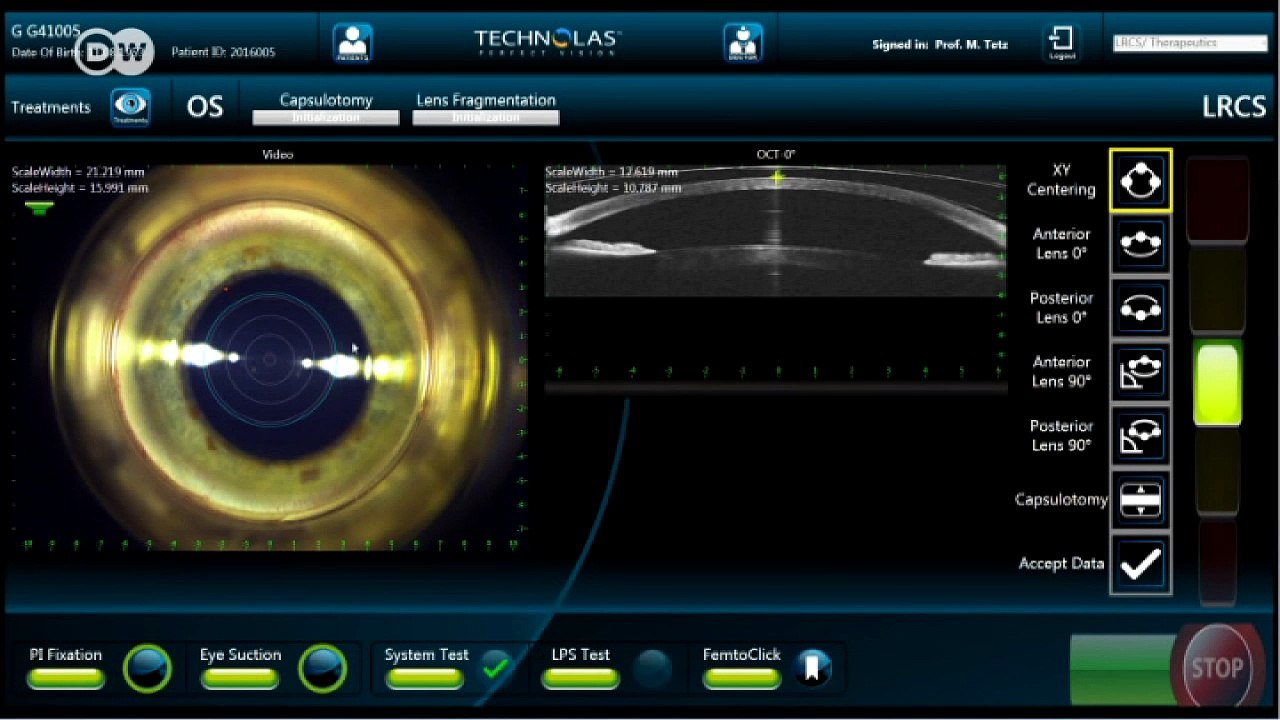Screen dimensions: 1280x720
Task: Click the "Treatments" label
Action: point(51,107)
